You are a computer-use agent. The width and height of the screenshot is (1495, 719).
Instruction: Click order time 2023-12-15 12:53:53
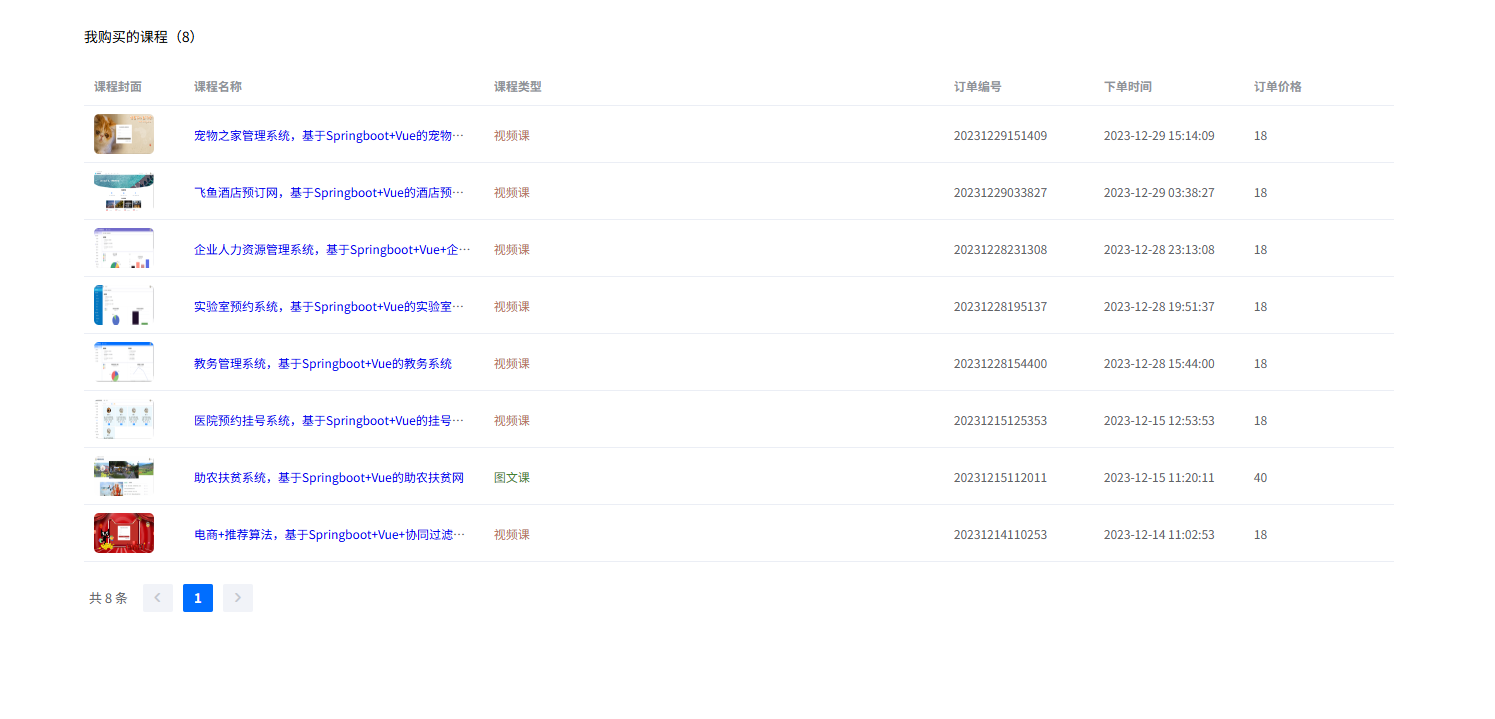[1159, 420]
